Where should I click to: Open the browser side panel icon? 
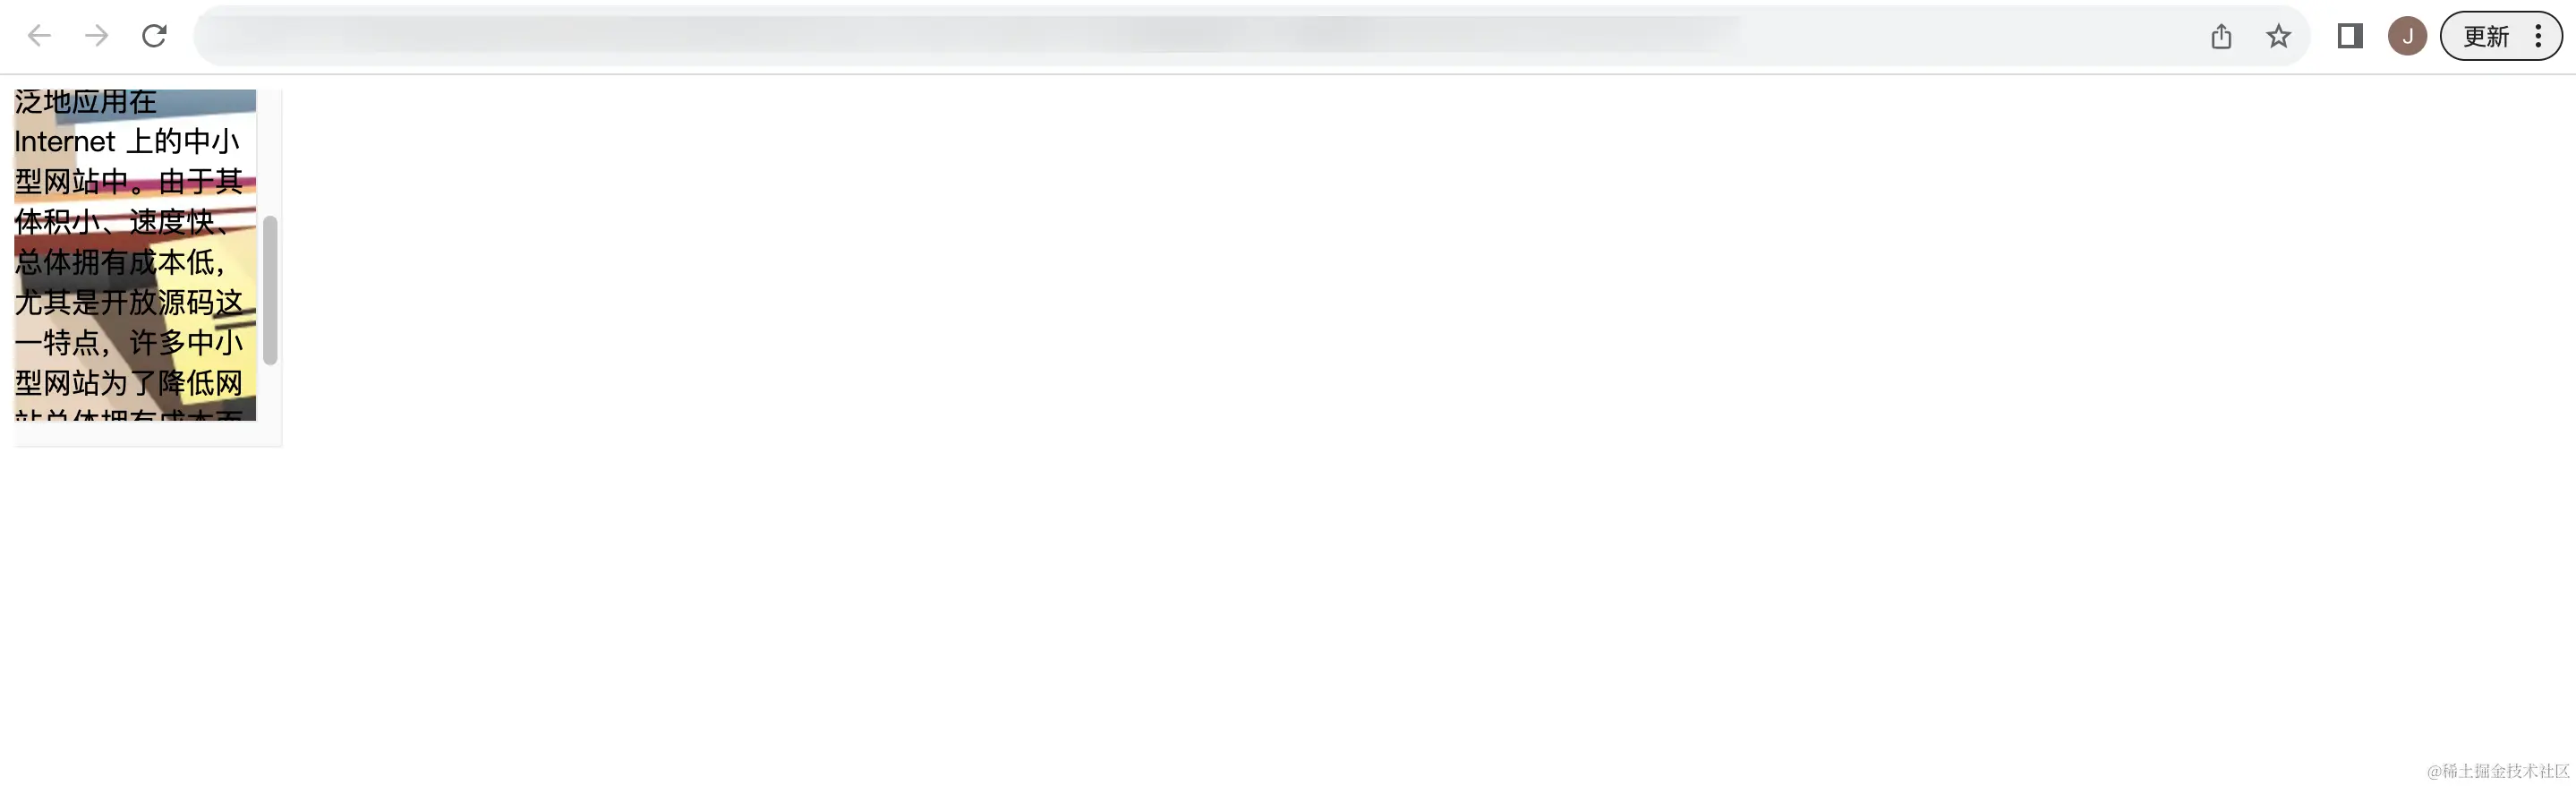coord(2350,36)
